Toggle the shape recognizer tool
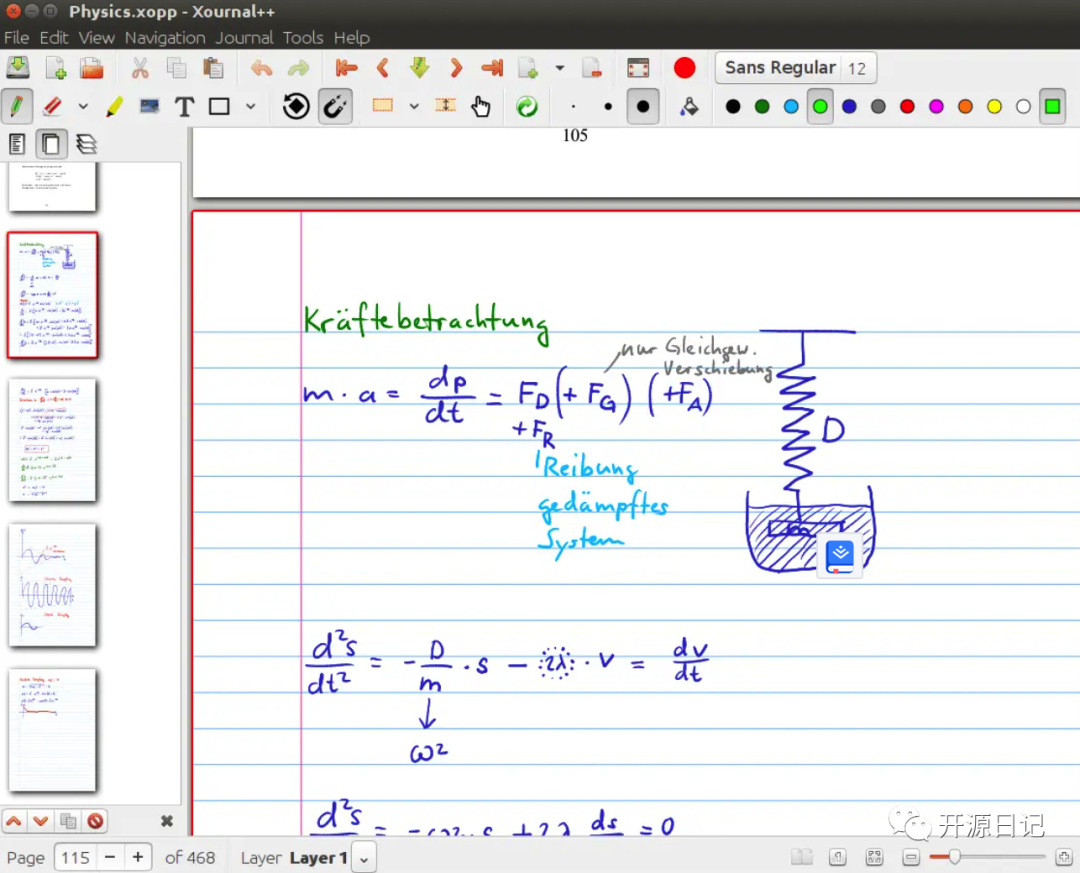 tap(296, 107)
